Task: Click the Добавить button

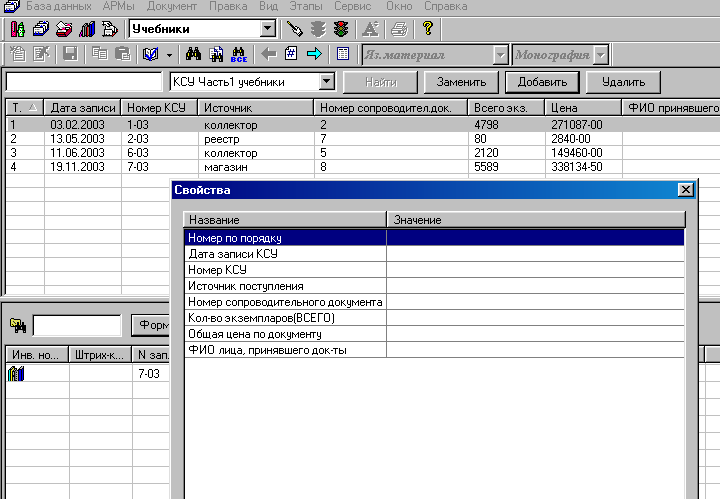Action: [542, 82]
